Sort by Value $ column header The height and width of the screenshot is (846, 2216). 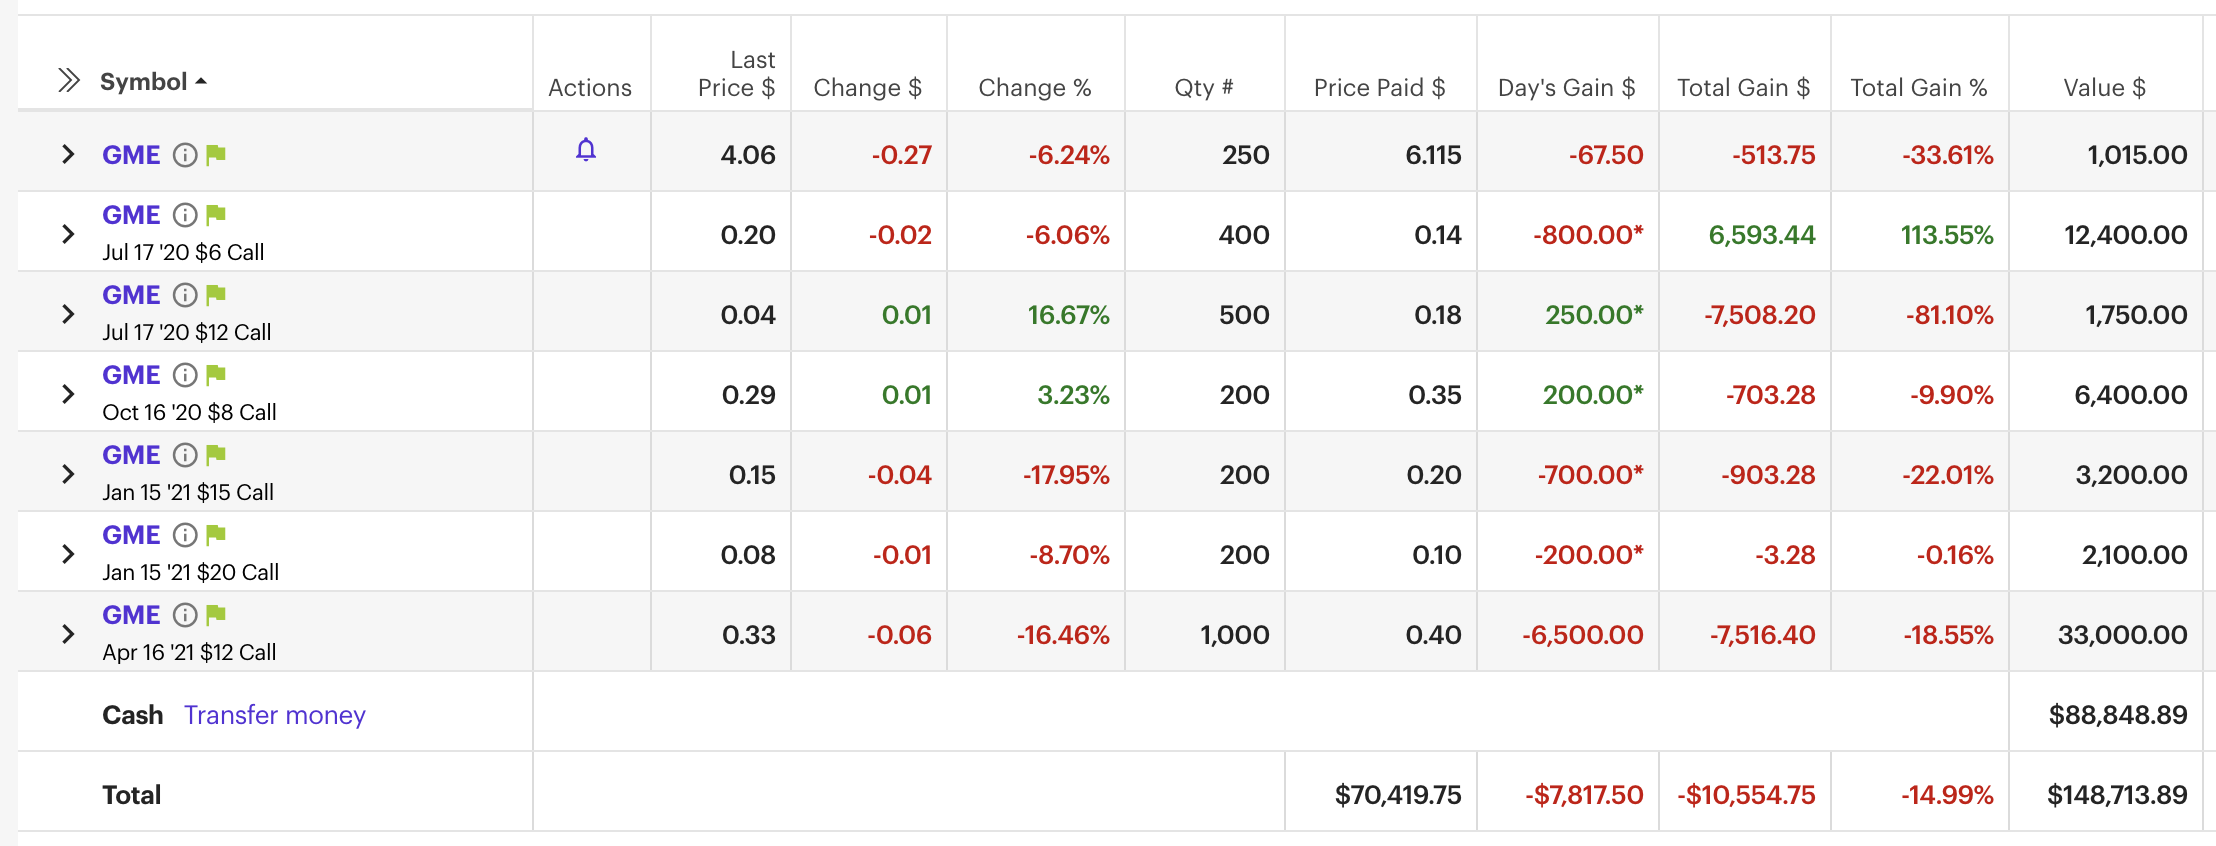coord(2104,88)
